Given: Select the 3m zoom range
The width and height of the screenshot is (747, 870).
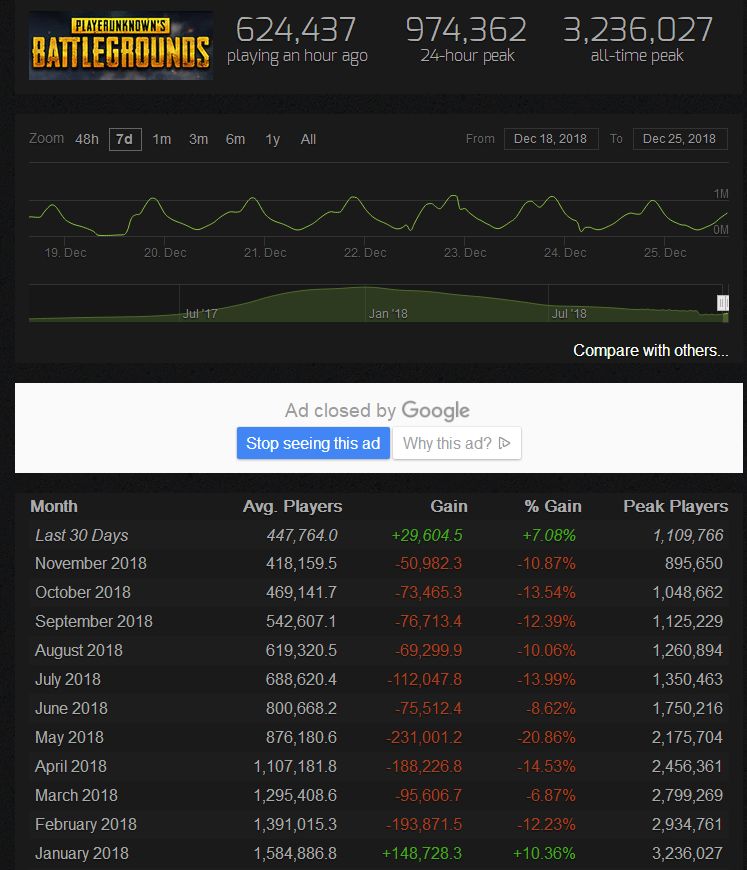Looking at the screenshot, I should [x=198, y=139].
